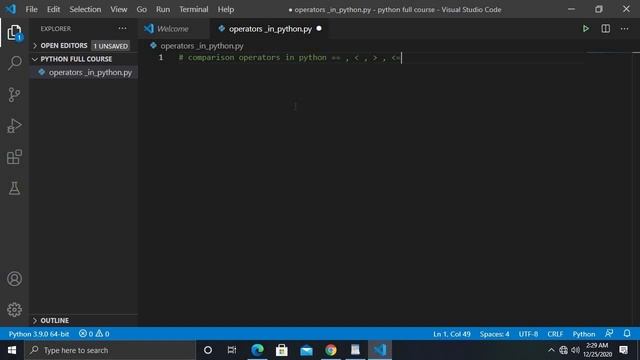The image size is (640, 360).
Task: Click the errors and warnings indicator
Action: (x=94, y=334)
